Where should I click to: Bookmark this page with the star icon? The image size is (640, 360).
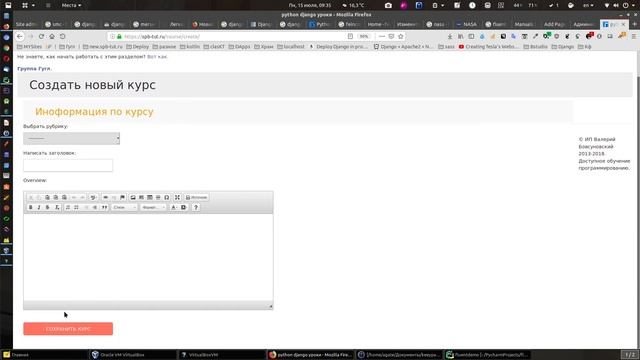coord(401,36)
